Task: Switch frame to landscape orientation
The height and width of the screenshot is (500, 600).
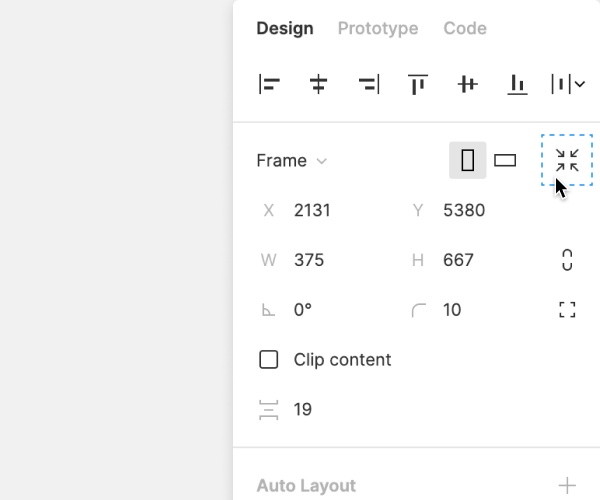Action: pos(505,160)
